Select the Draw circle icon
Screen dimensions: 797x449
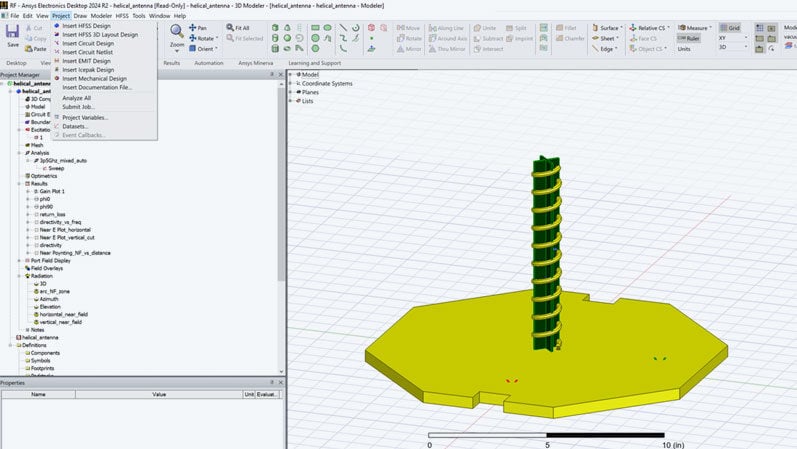tap(315, 38)
